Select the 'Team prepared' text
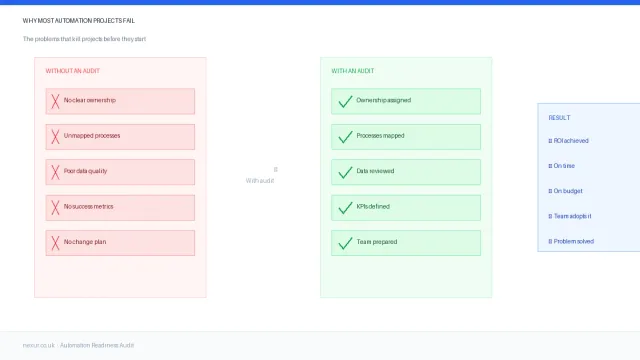This screenshot has width=640, height=360. point(377,242)
